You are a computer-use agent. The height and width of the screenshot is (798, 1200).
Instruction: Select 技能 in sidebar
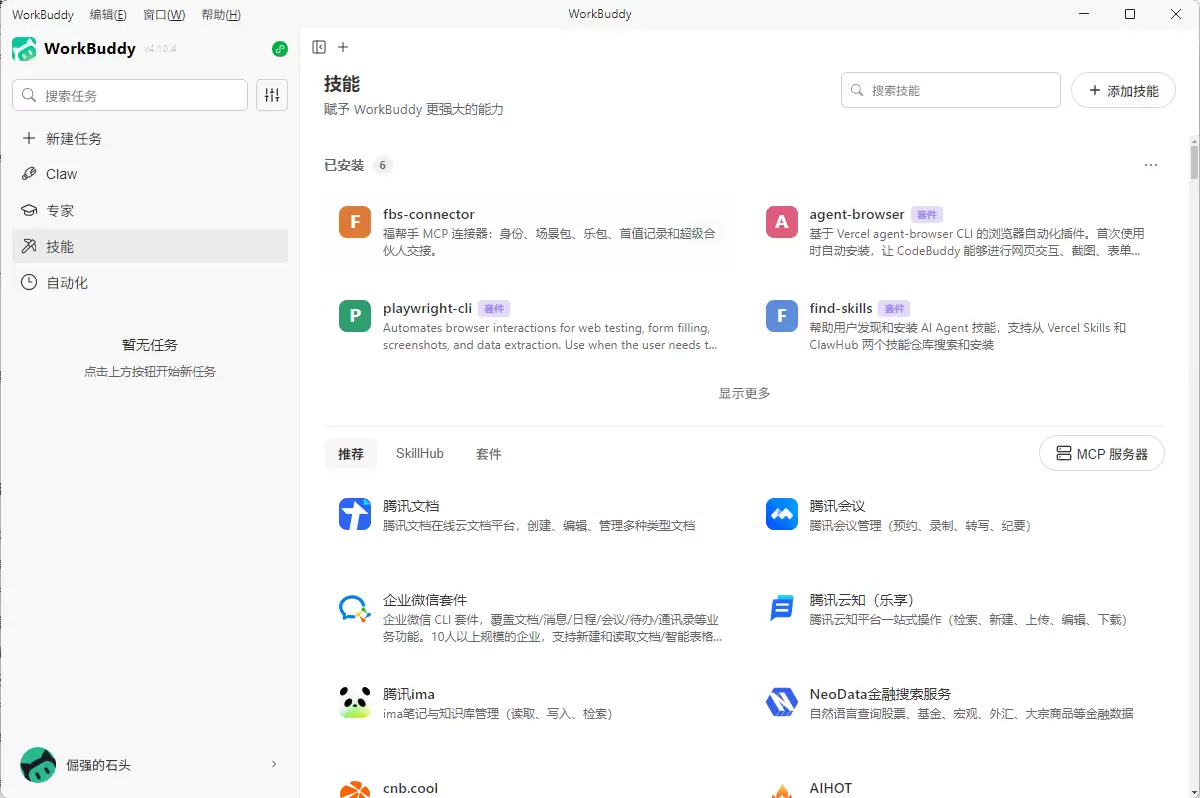point(150,246)
